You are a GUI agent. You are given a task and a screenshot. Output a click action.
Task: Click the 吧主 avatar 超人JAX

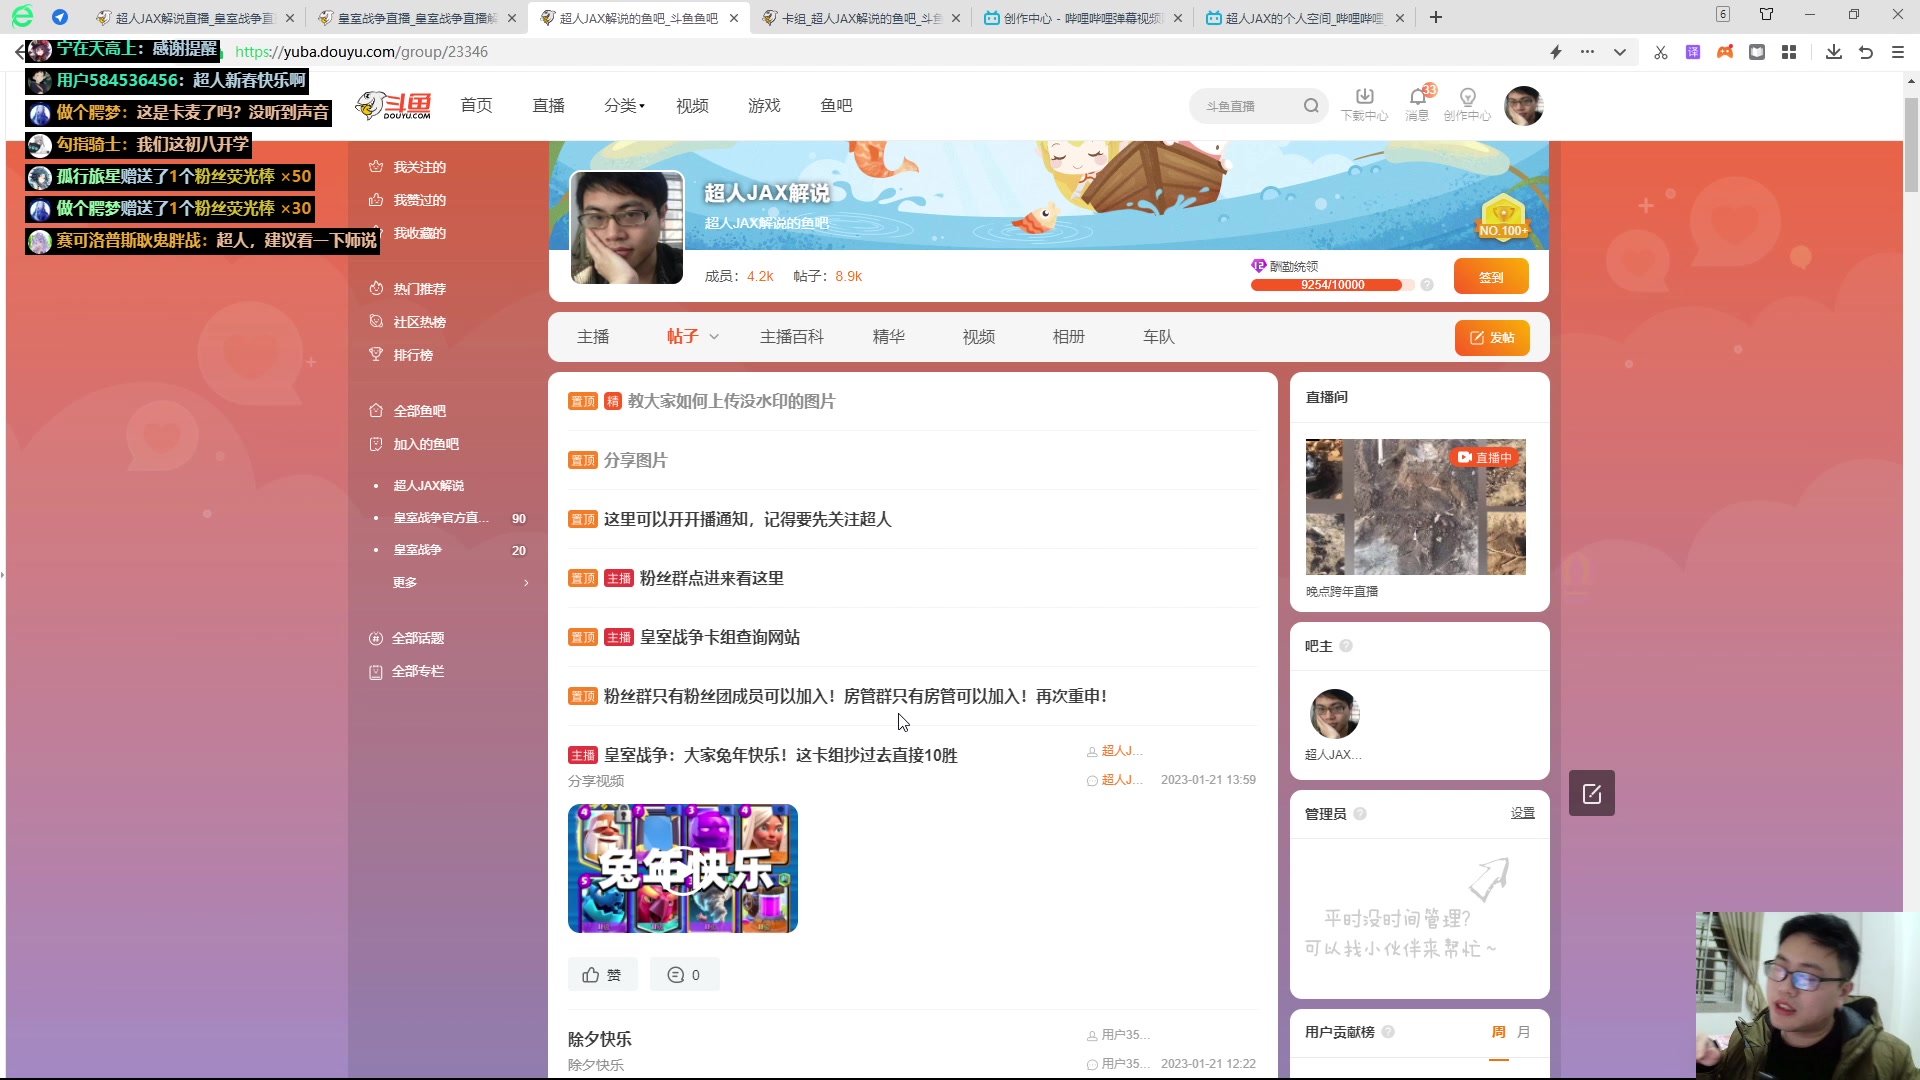[1334, 714]
